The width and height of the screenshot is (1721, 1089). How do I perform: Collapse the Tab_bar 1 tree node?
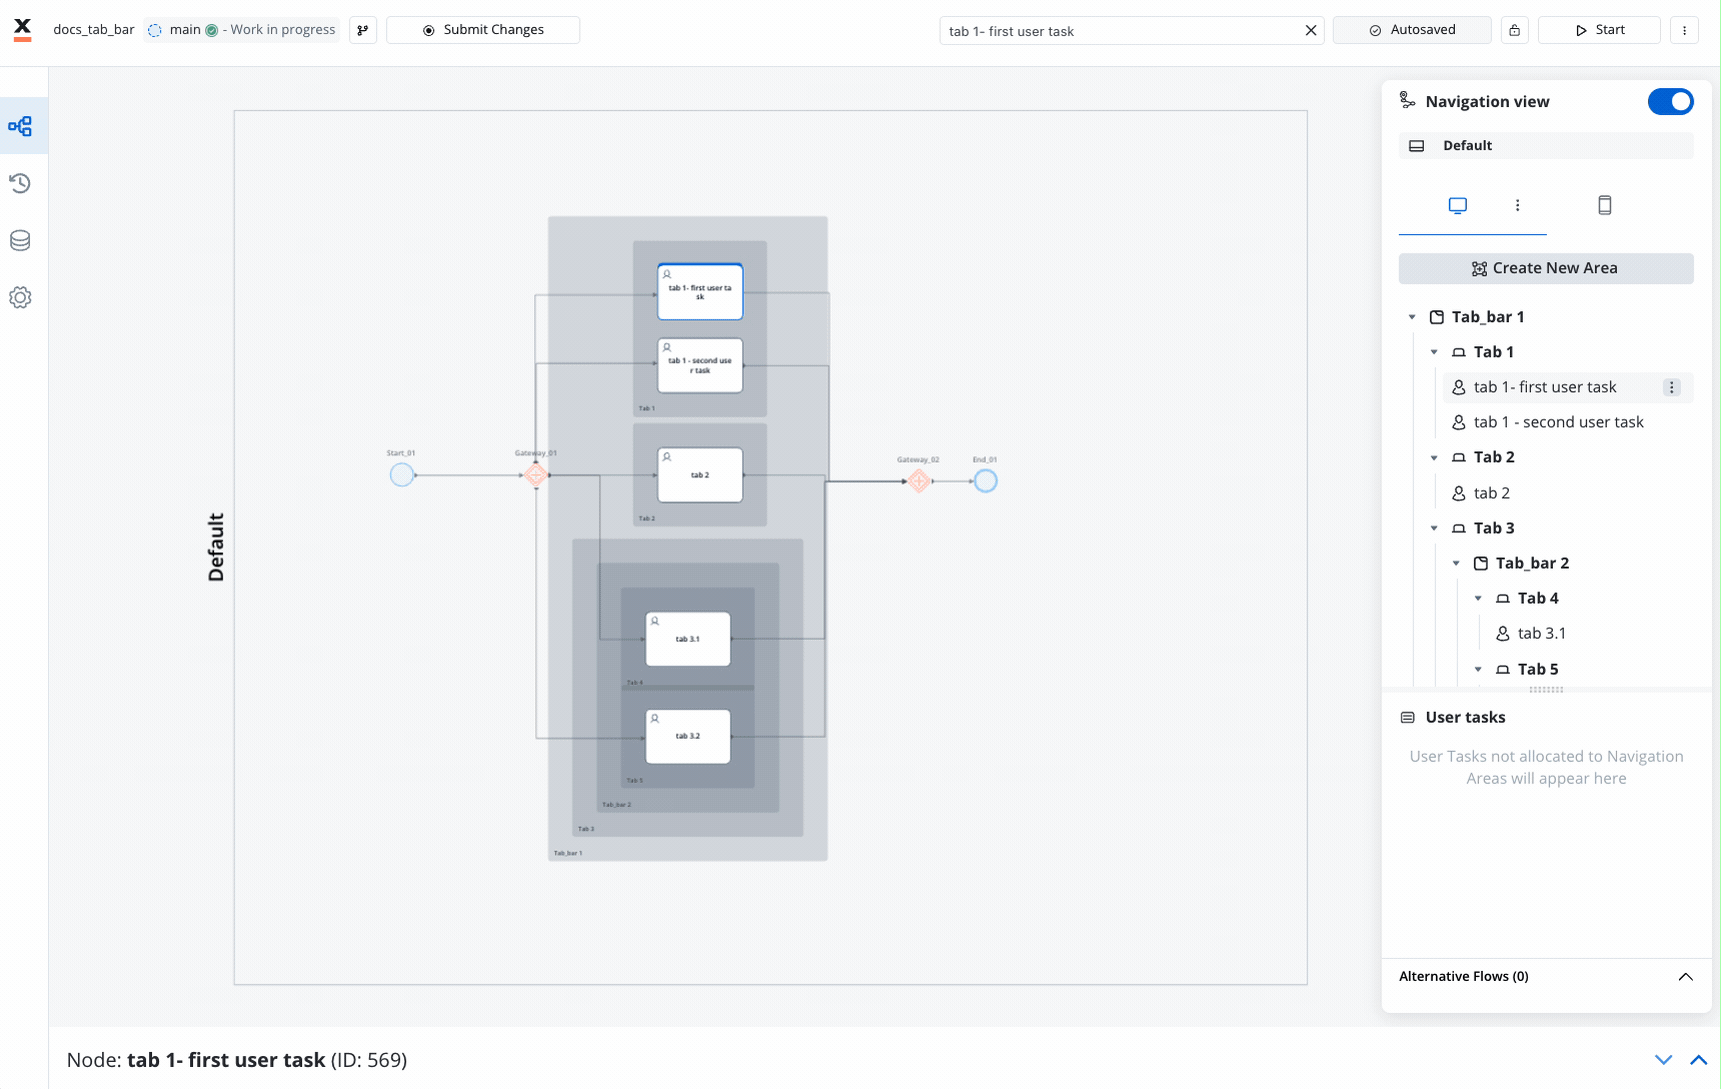coord(1413,317)
